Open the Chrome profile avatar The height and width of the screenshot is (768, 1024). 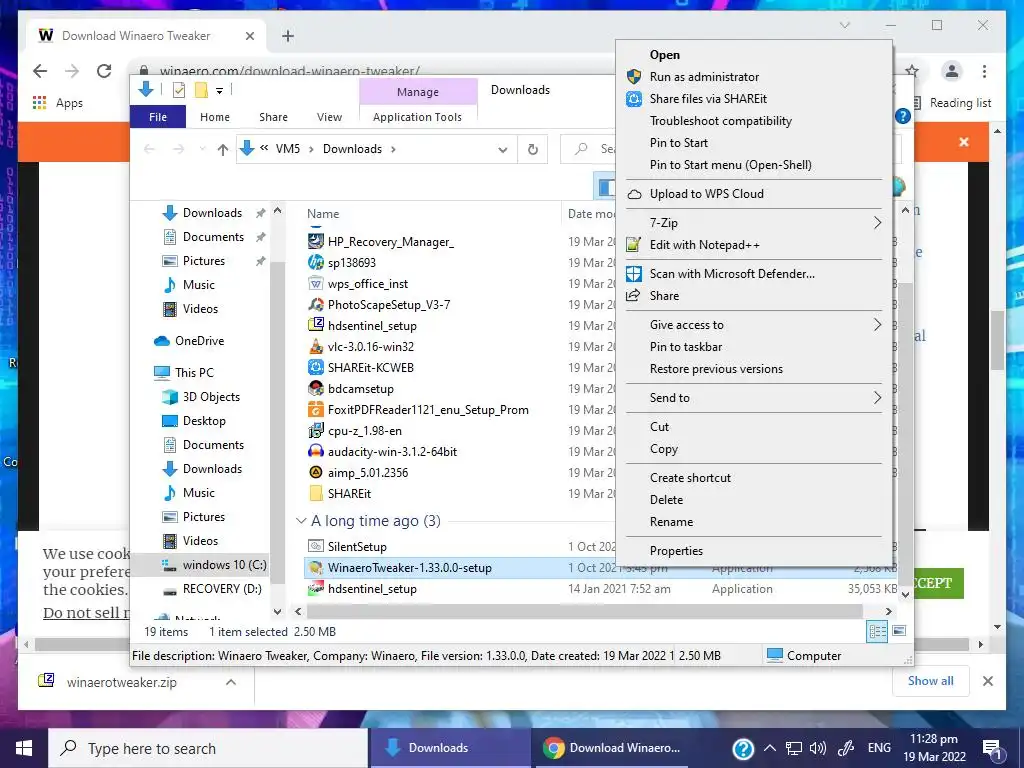coord(952,71)
